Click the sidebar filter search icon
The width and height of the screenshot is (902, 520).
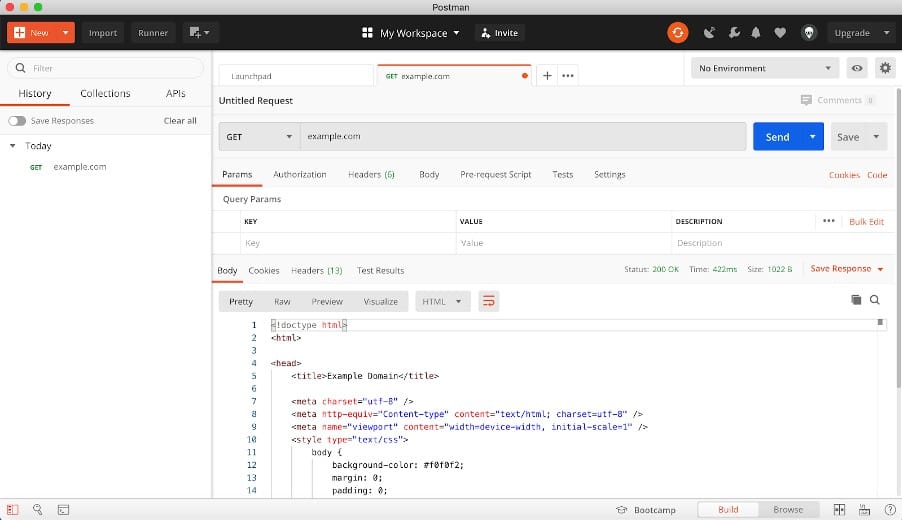tap(21, 68)
